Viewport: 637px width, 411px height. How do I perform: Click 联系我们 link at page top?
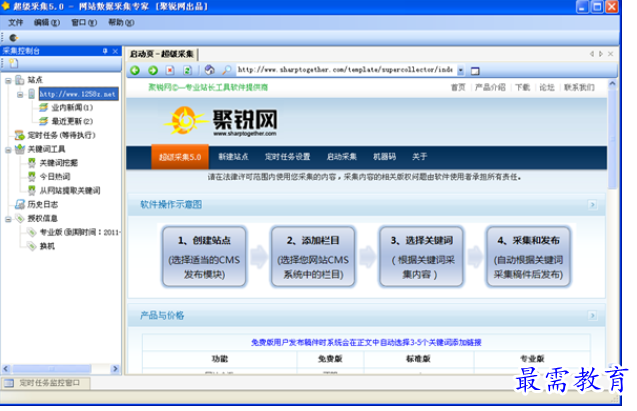tap(579, 87)
